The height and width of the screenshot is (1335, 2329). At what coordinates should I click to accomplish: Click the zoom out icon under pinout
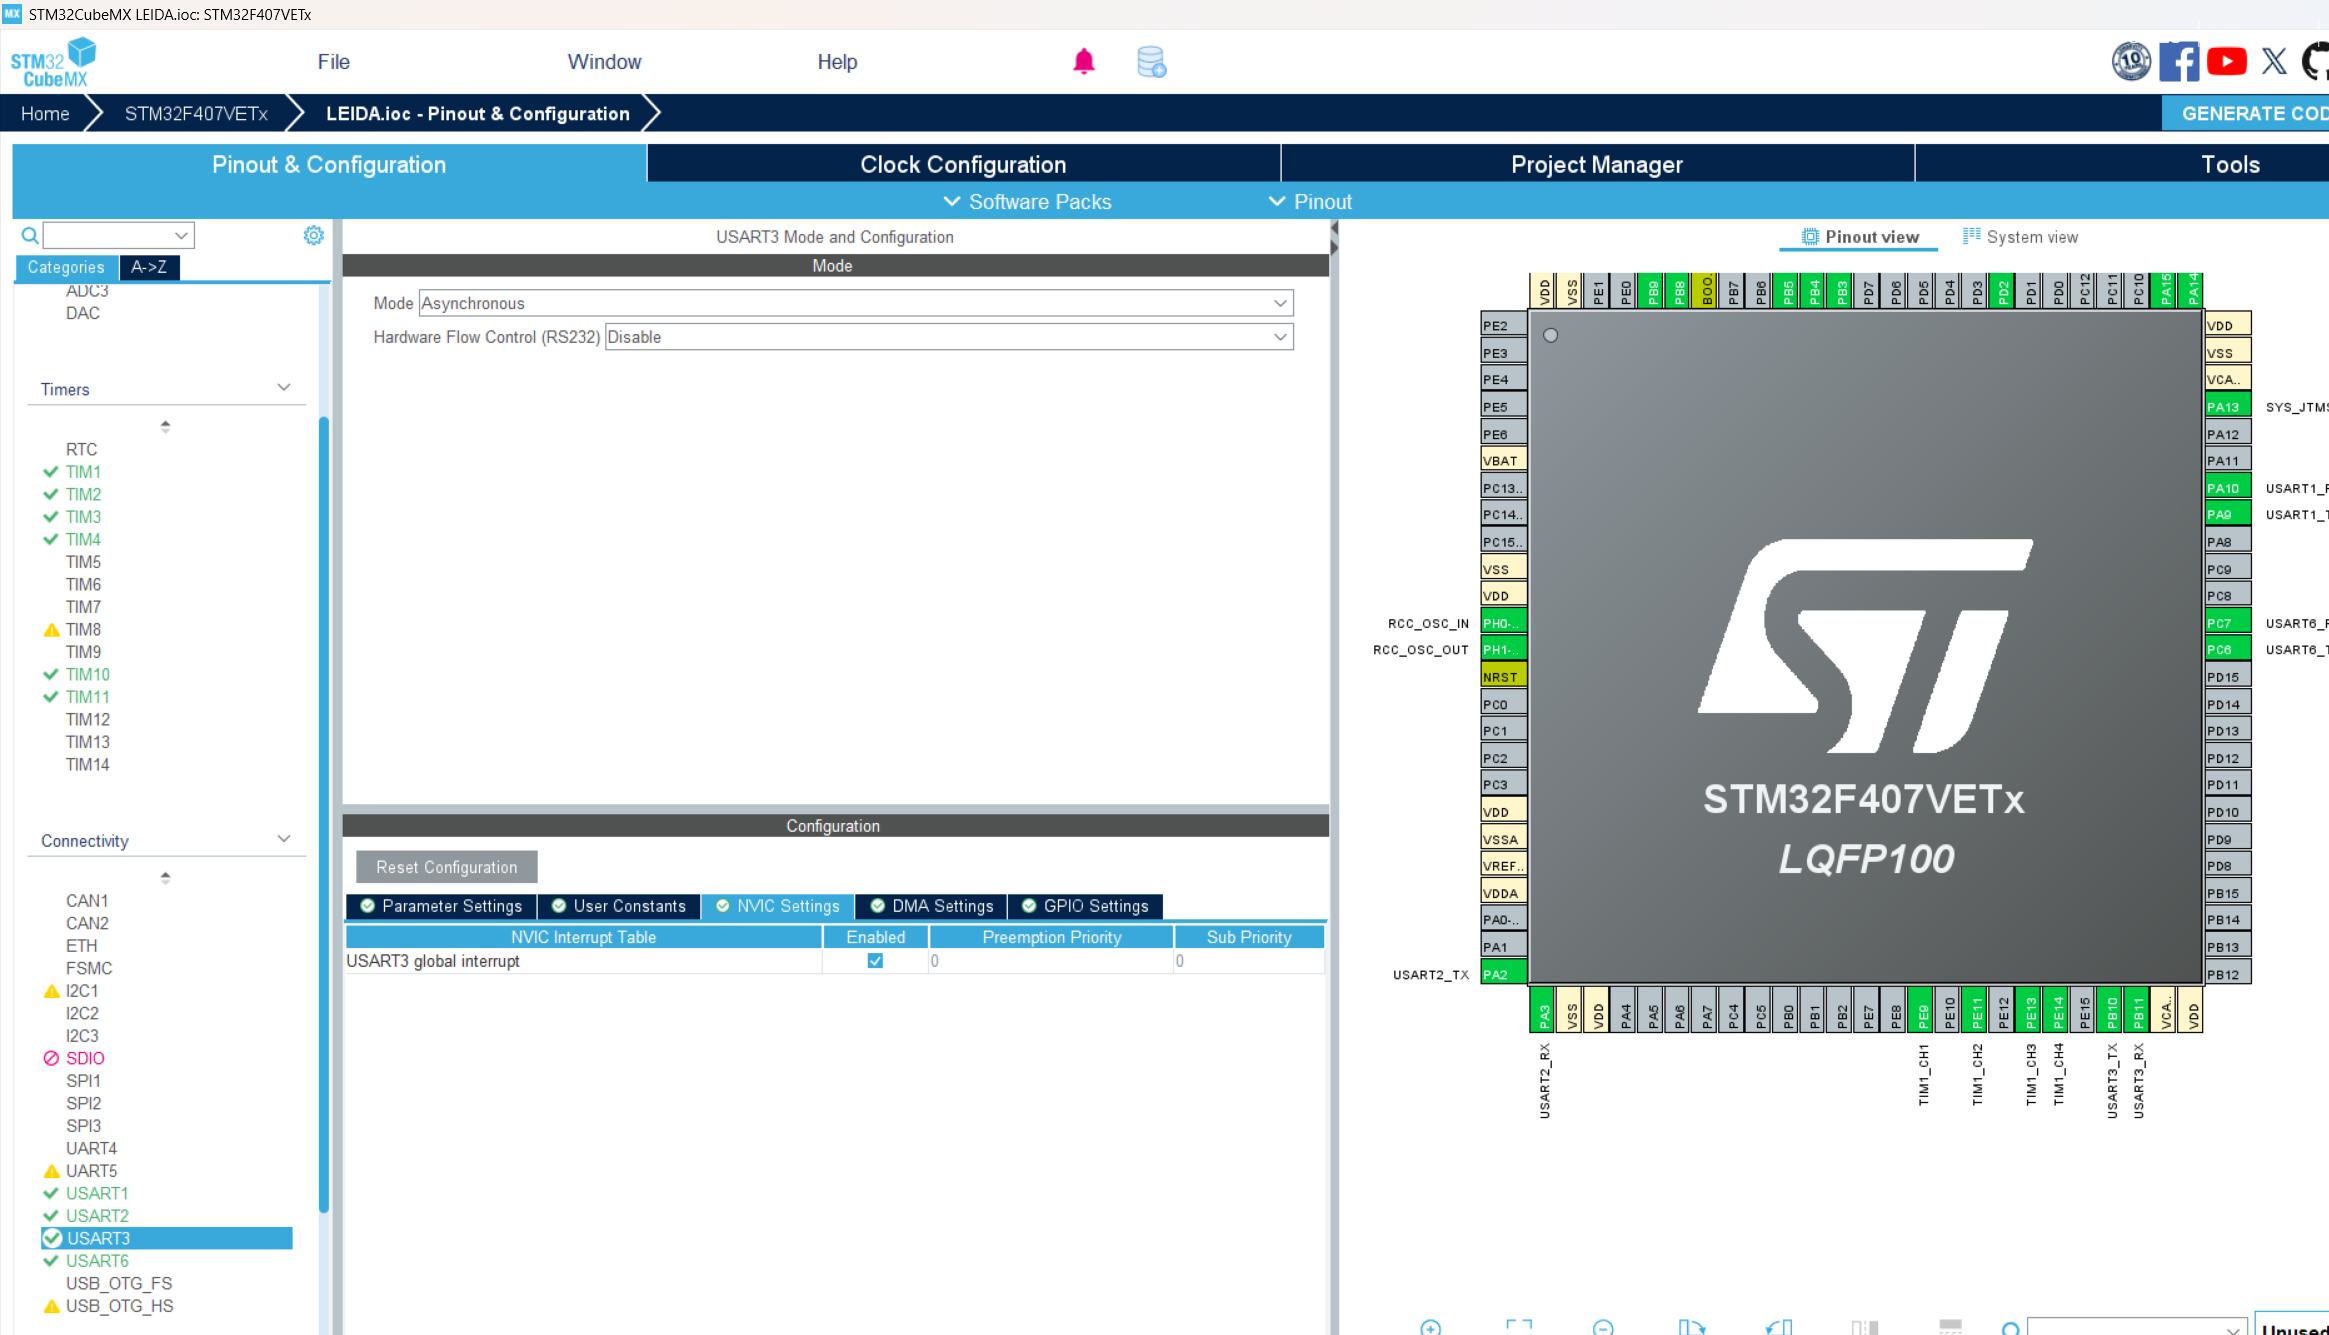(1603, 1327)
